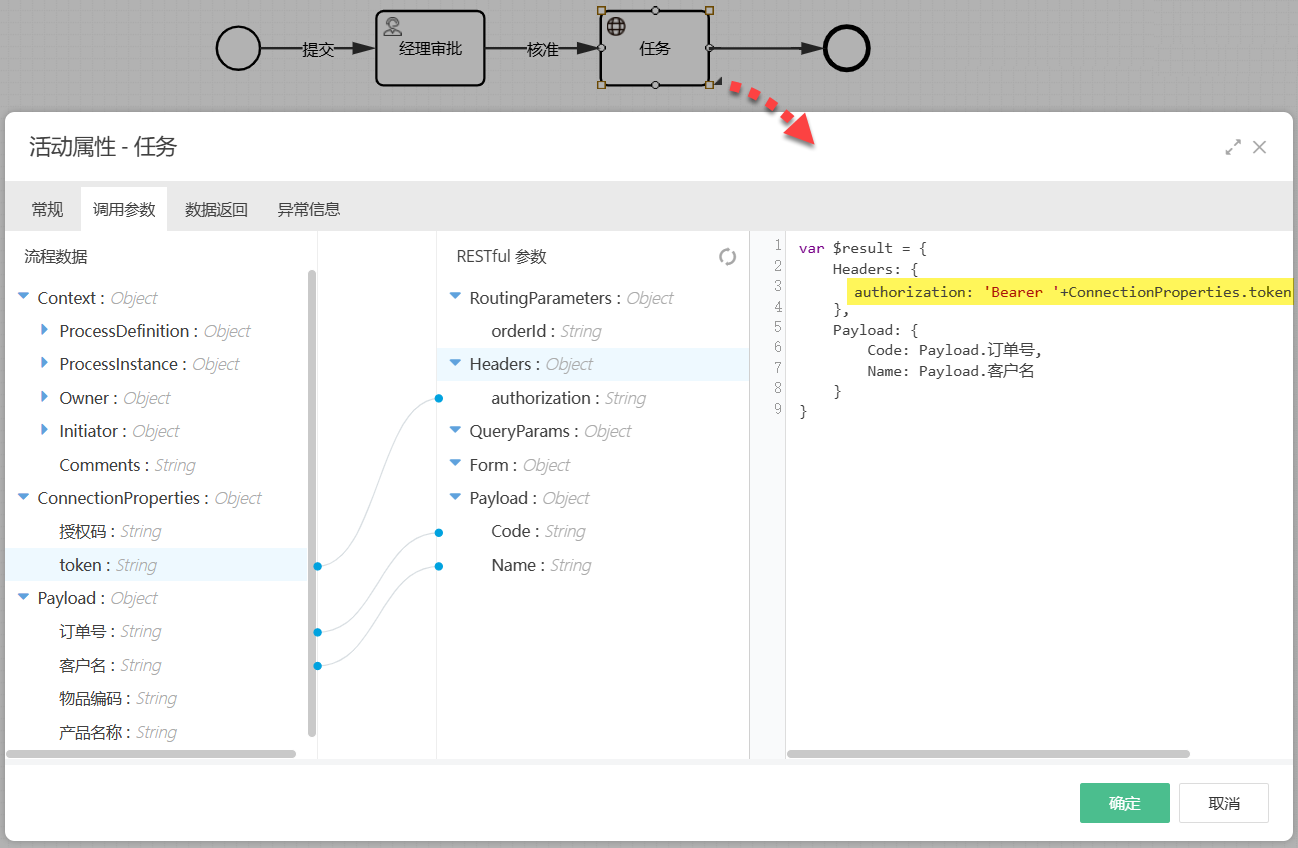This screenshot has width=1298, height=848.
Task: Click the 取消 cancel button
Action: pos(1223,803)
